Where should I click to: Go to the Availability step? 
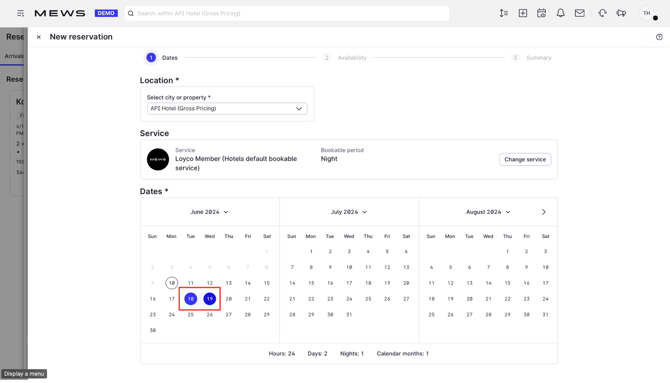click(x=345, y=58)
